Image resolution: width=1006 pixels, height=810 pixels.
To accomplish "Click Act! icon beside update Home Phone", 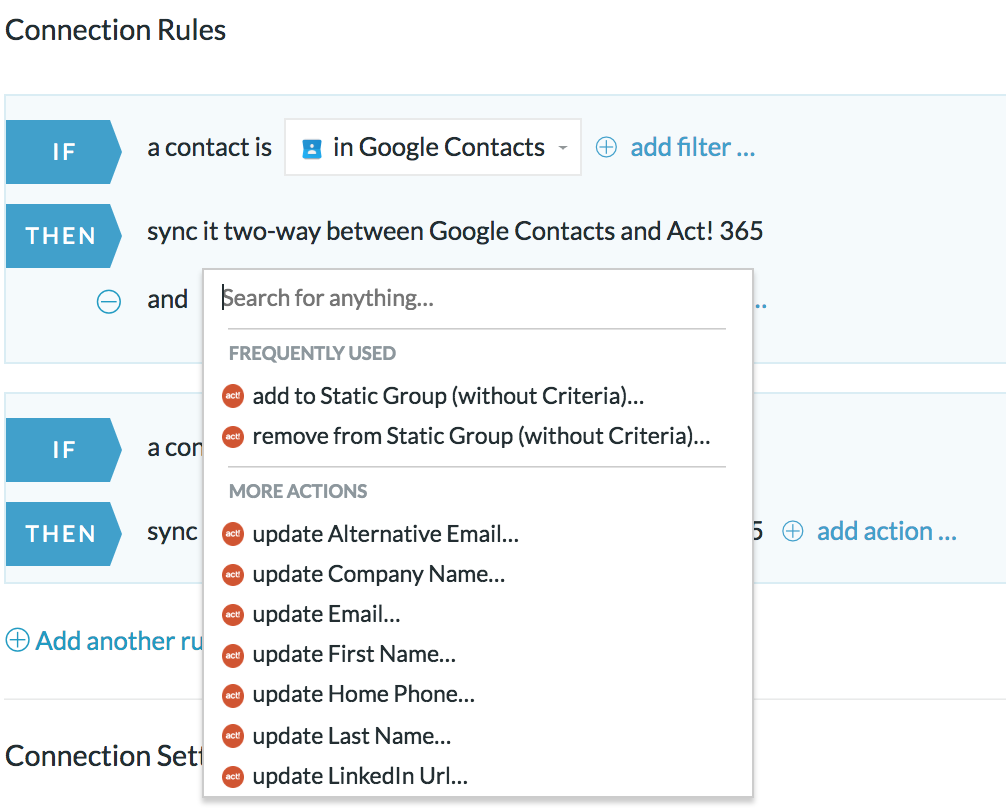I will click(x=233, y=695).
